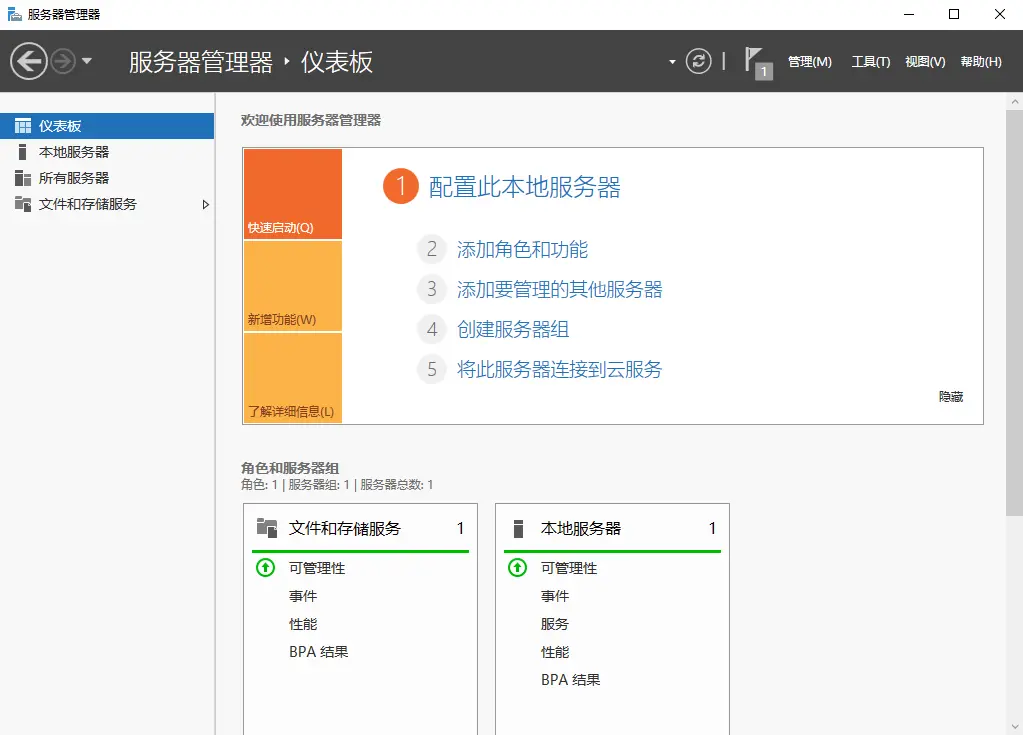Click the step 3 number circle

click(431, 289)
